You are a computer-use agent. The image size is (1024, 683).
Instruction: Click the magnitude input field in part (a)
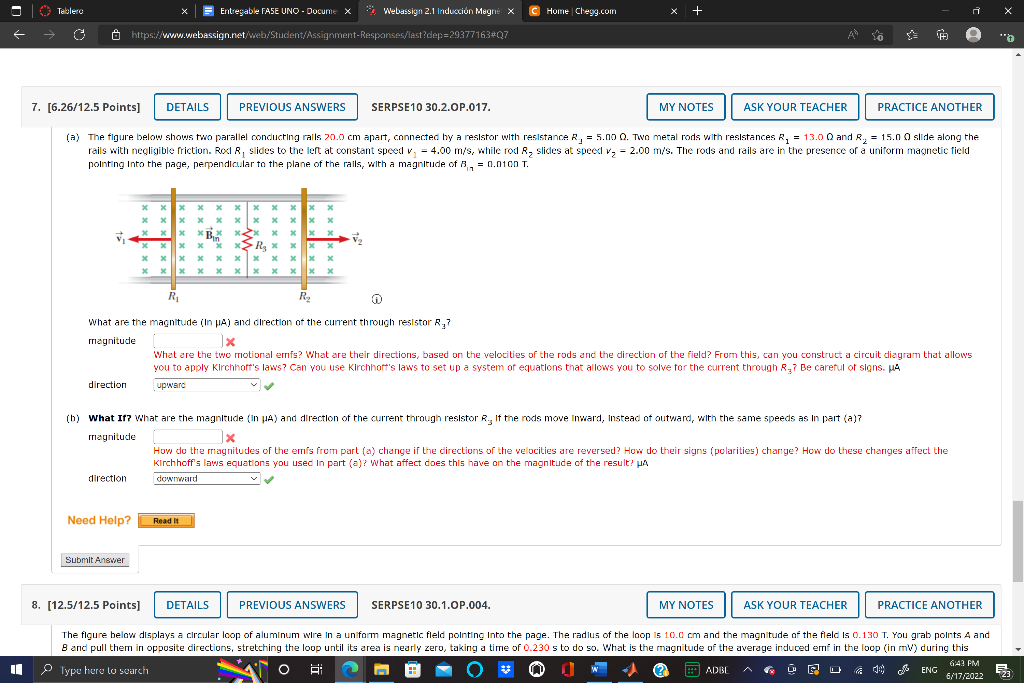pos(190,340)
